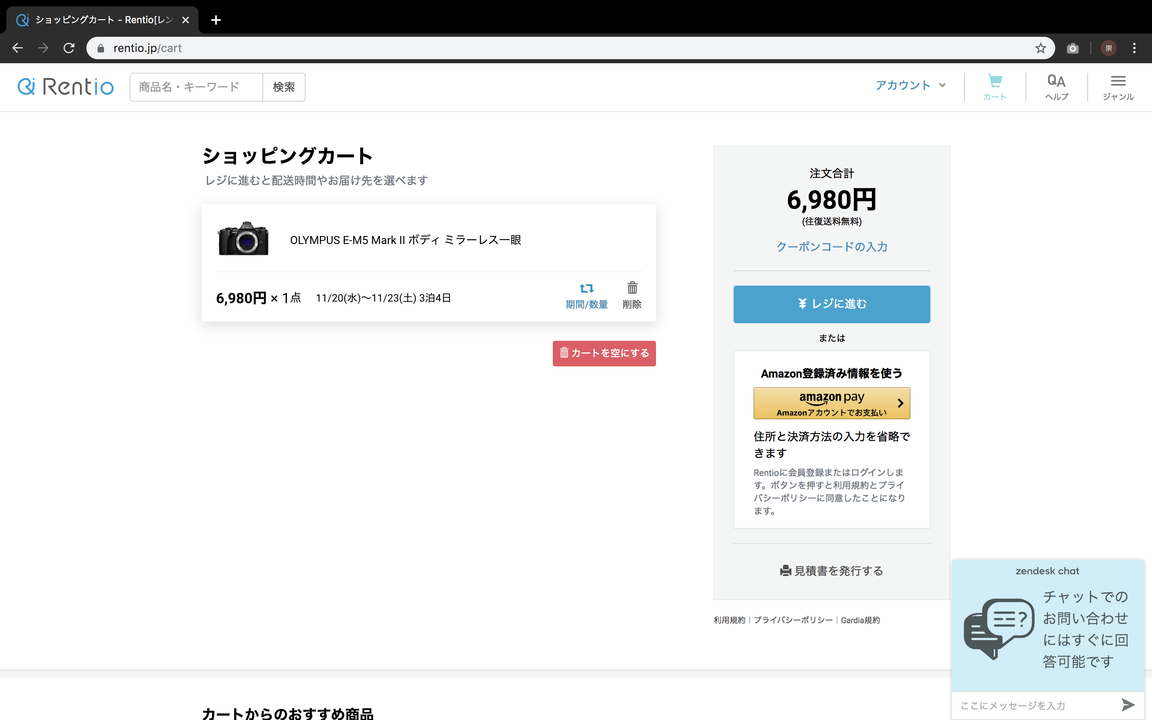
Task: Reload the page with refresh icon
Action: (x=69, y=48)
